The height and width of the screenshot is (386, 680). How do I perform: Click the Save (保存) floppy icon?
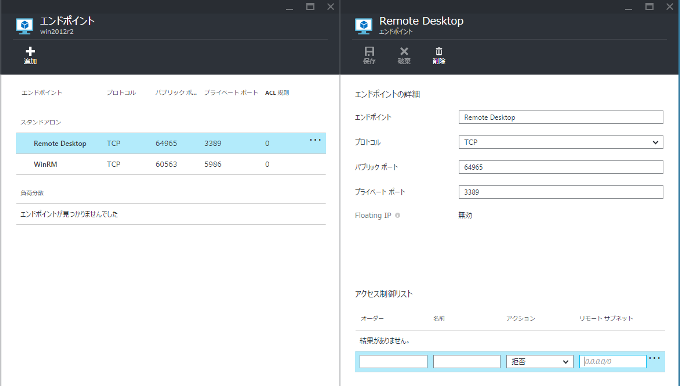pos(369,52)
